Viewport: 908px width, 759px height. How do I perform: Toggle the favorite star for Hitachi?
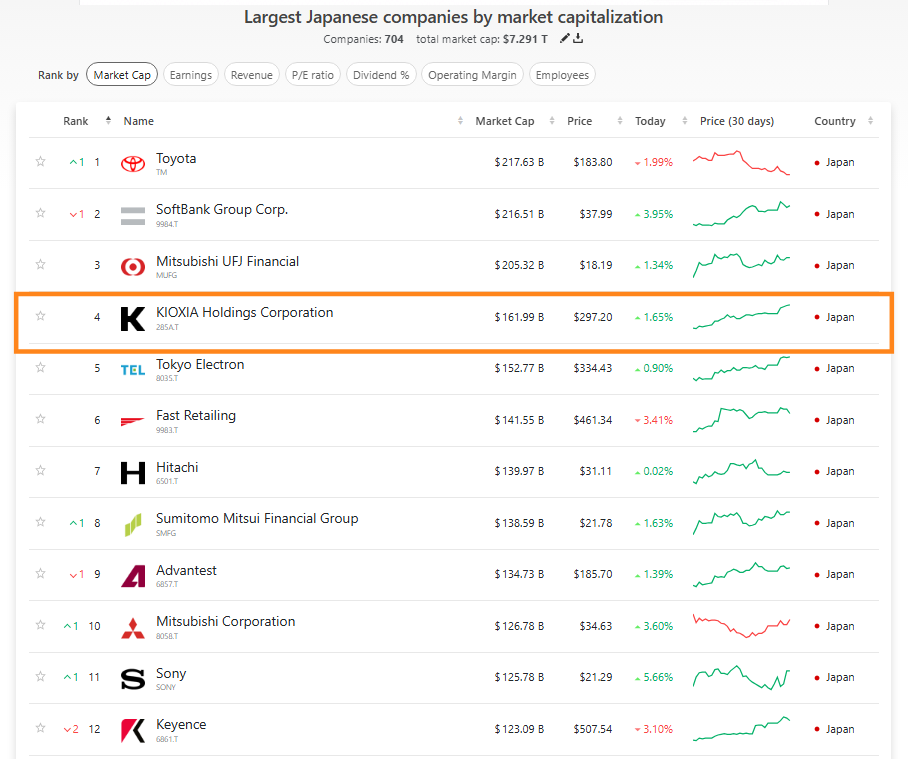pos(41,471)
